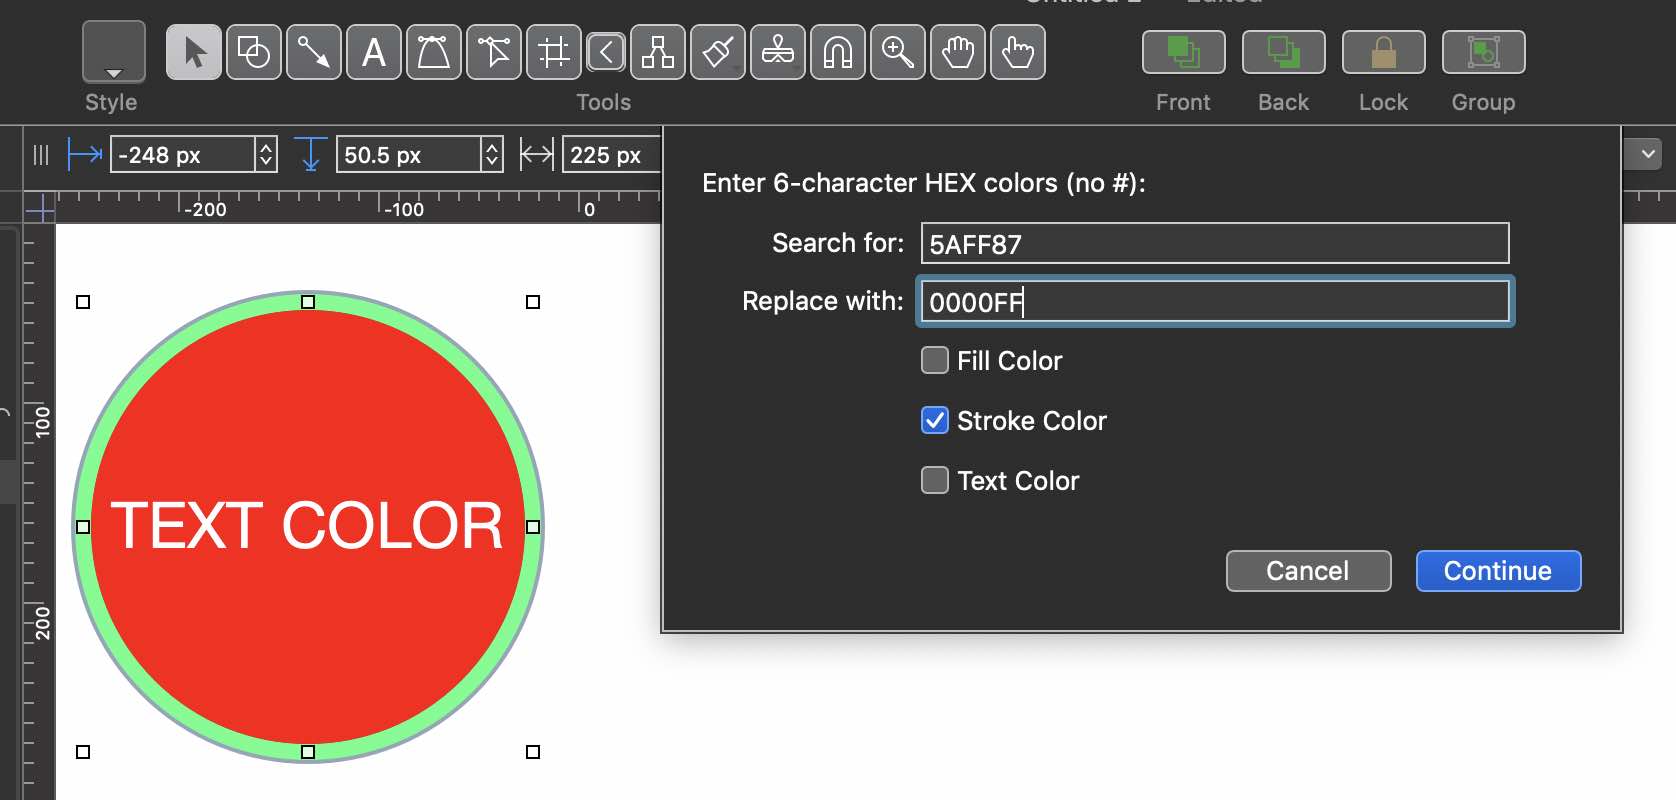Bring object to Front
Image resolution: width=1676 pixels, height=800 pixels.
tap(1184, 52)
